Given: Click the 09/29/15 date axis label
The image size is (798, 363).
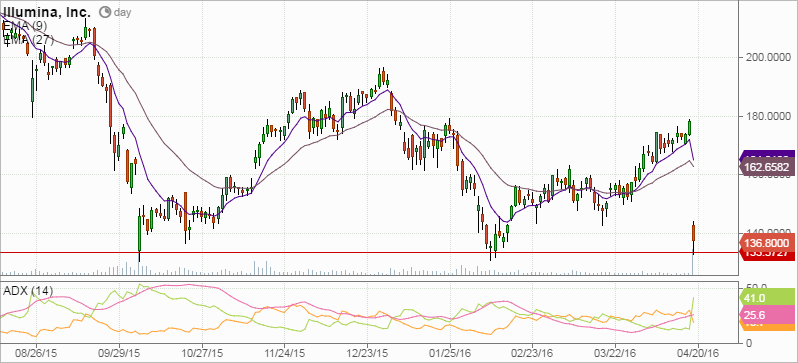Looking at the screenshot, I should coord(119,352).
